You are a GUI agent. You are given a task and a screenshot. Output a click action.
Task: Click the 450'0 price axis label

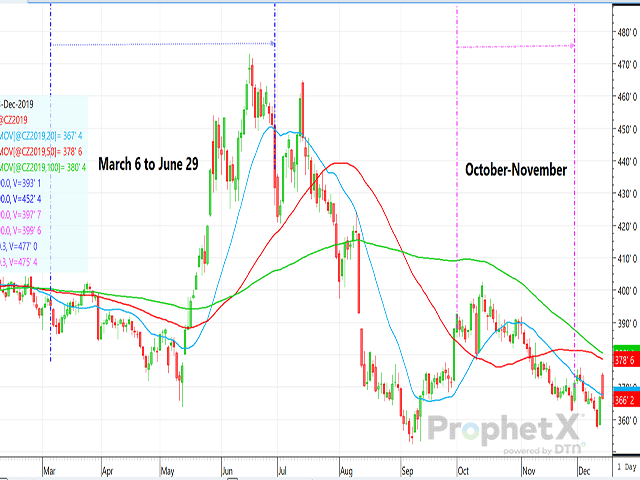pos(629,129)
